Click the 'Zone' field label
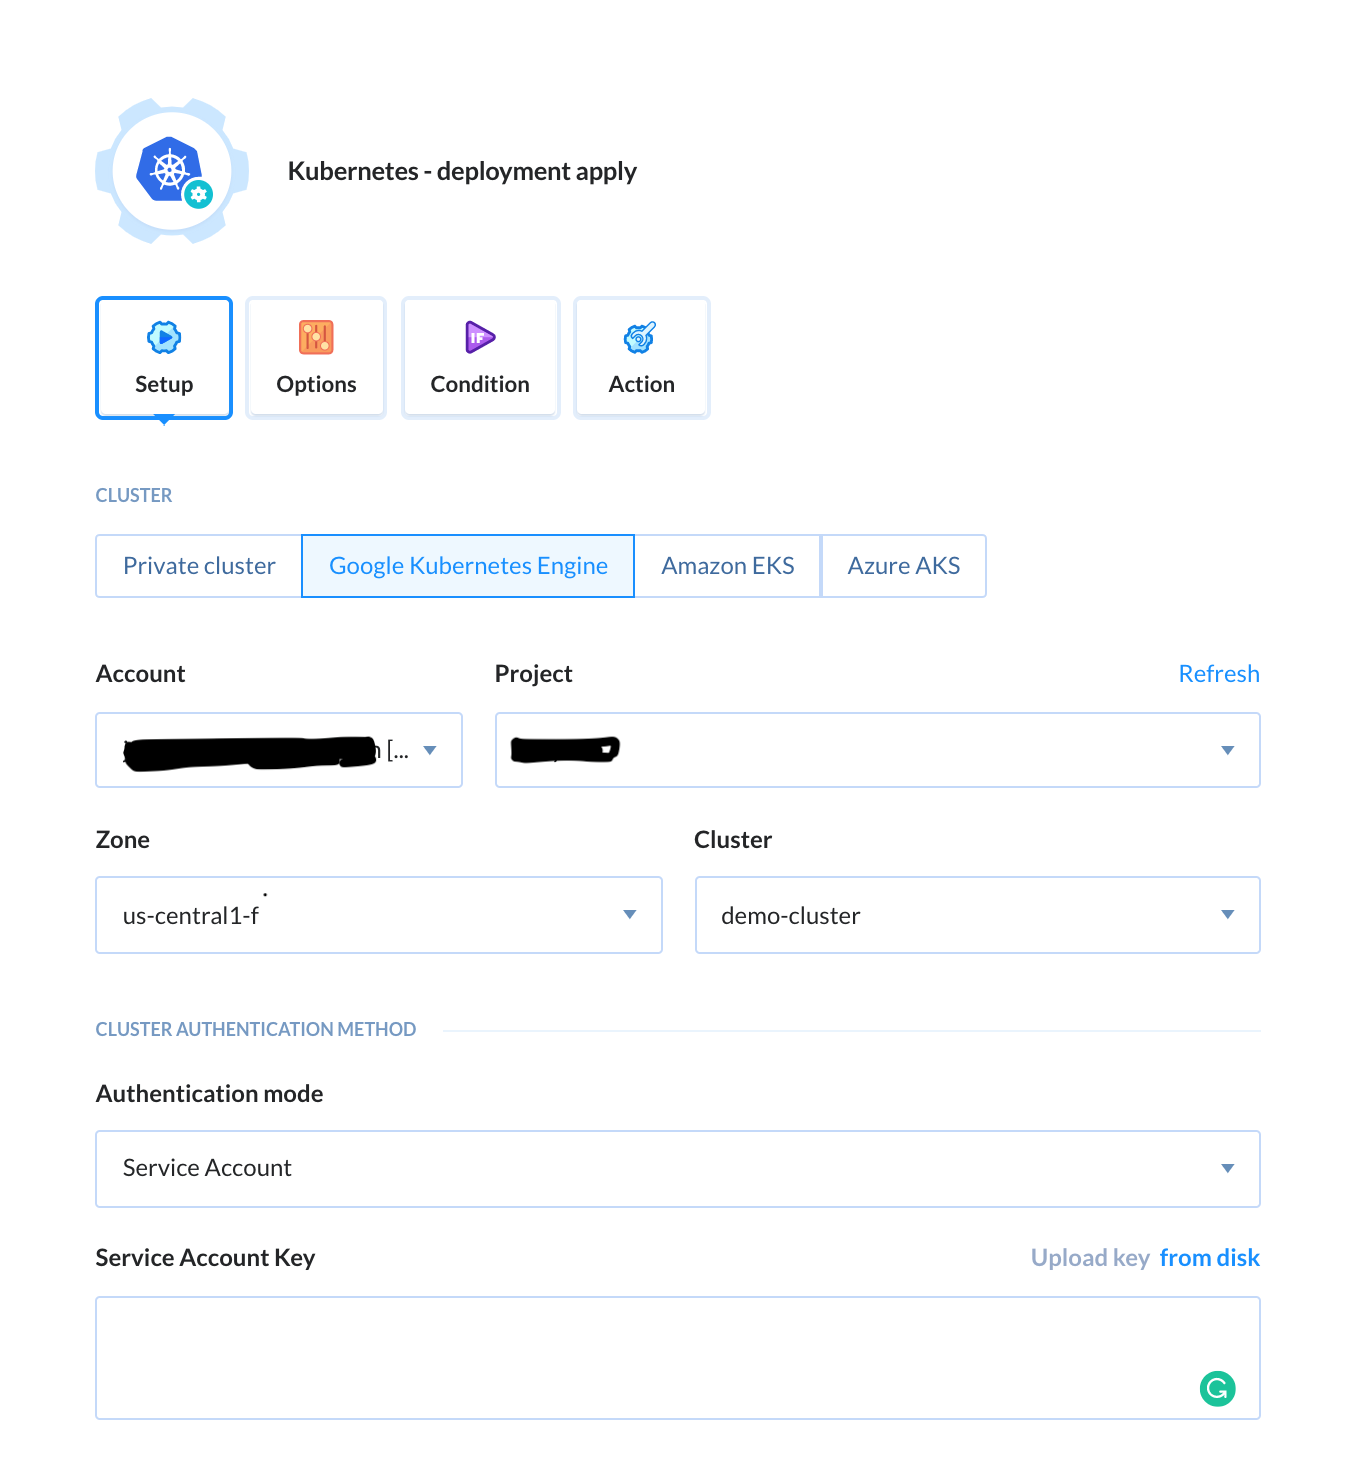This screenshot has height=1460, width=1348. click(123, 840)
